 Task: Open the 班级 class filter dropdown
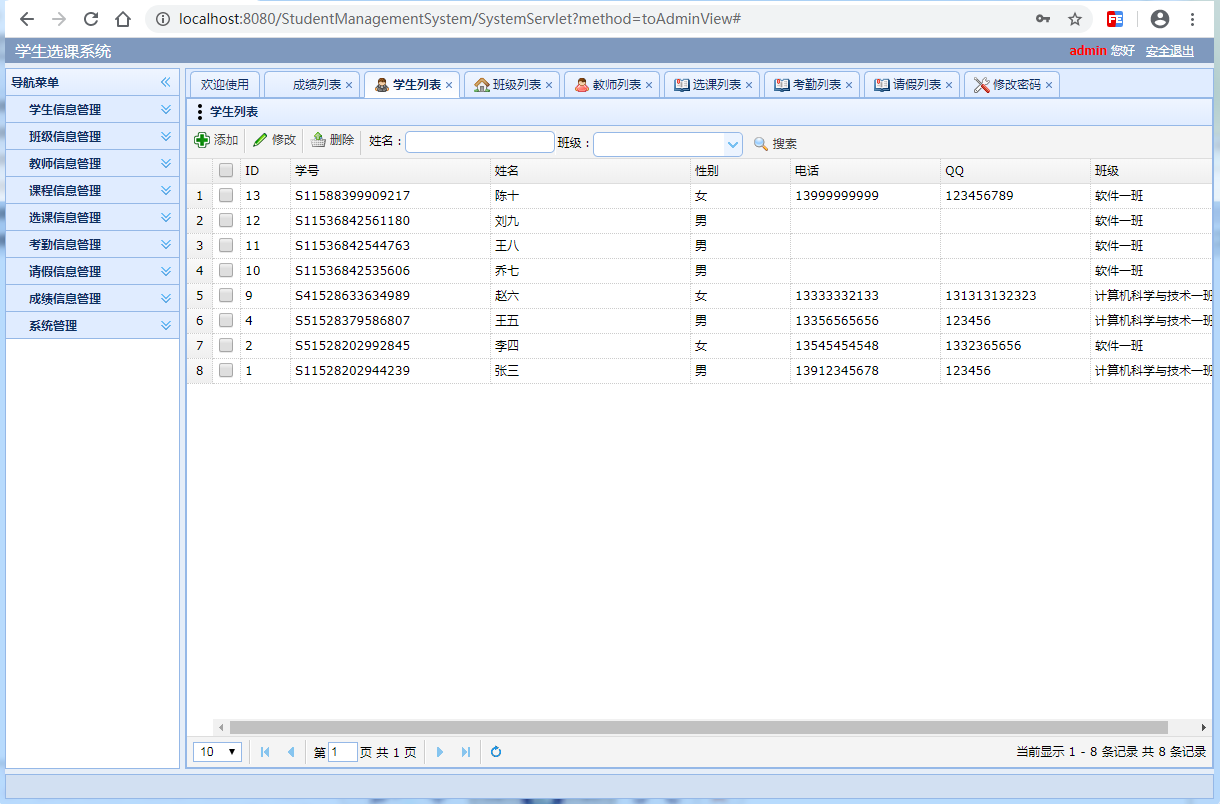pyautogui.click(x=733, y=144)
